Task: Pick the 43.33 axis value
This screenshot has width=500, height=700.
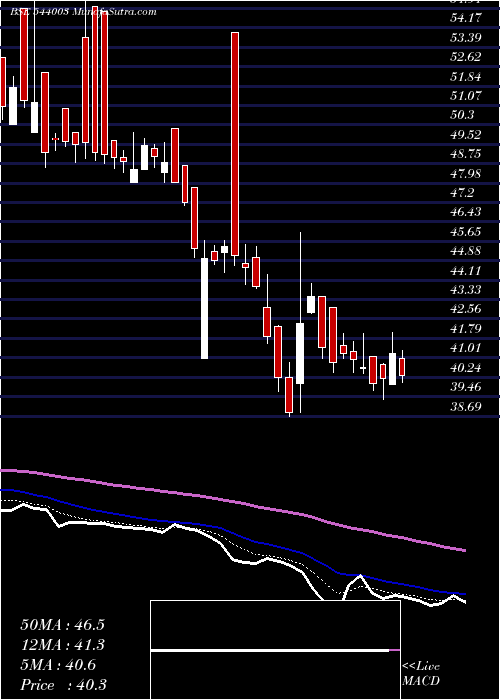Action: point(466,290)
